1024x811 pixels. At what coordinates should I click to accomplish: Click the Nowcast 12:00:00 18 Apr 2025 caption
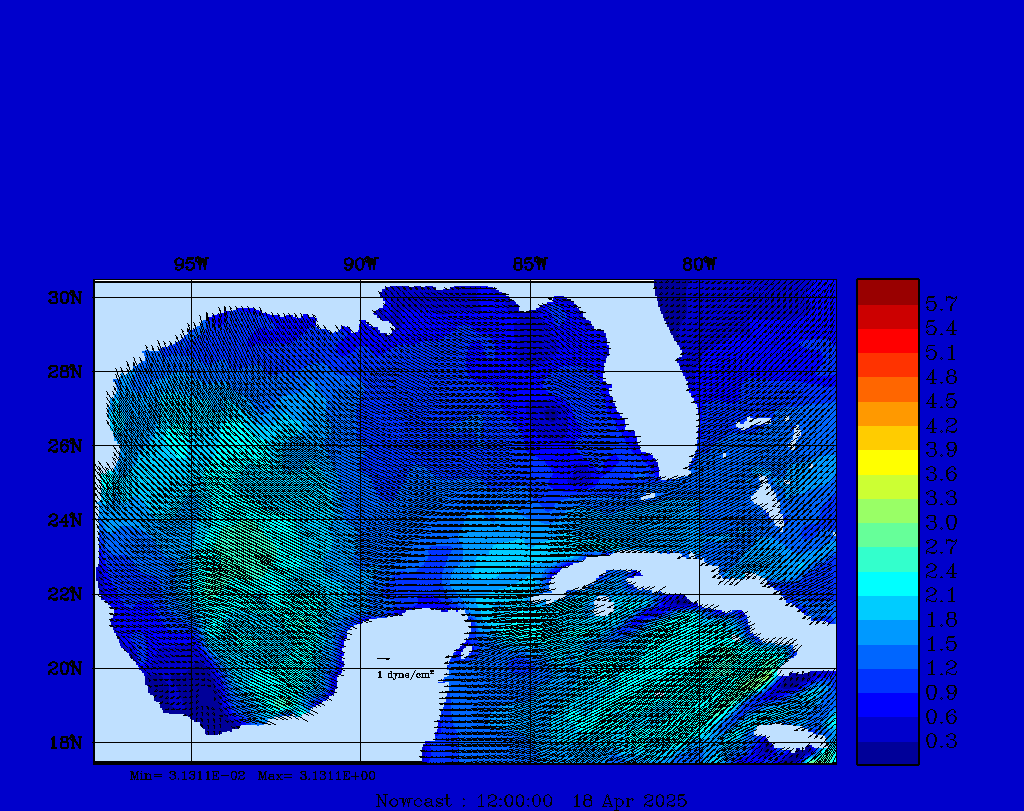click(531, 801)
